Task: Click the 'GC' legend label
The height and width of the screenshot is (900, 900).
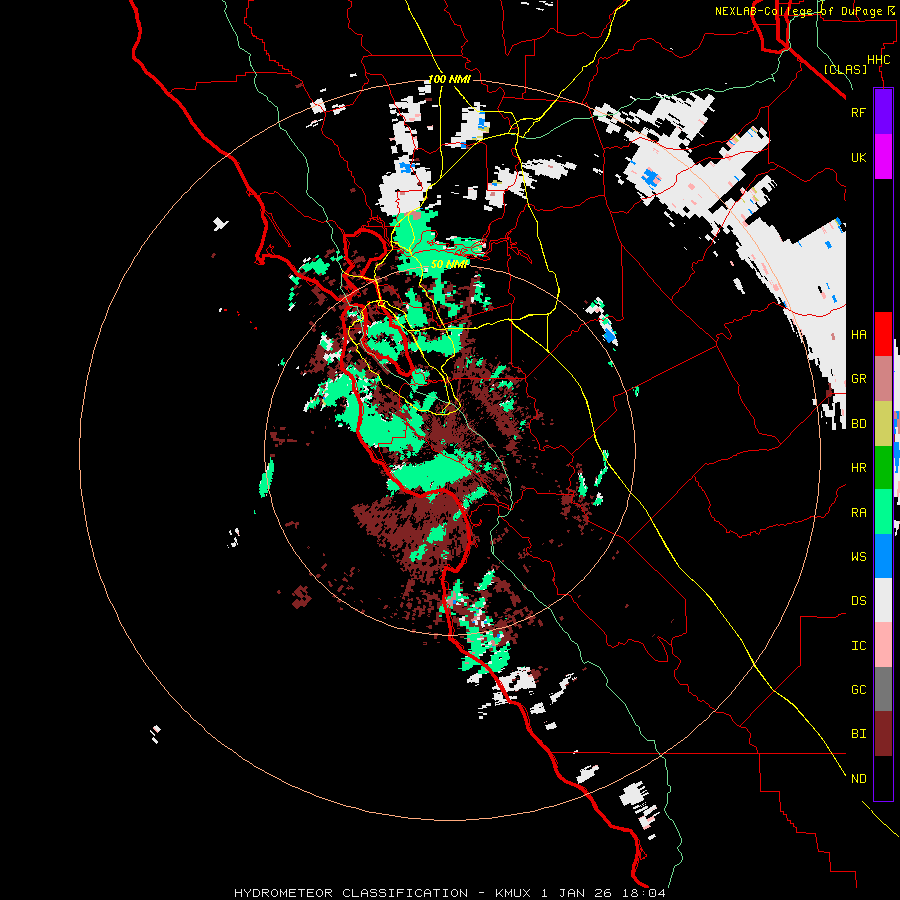Action: pyautogui.click(x=858, y=689)
